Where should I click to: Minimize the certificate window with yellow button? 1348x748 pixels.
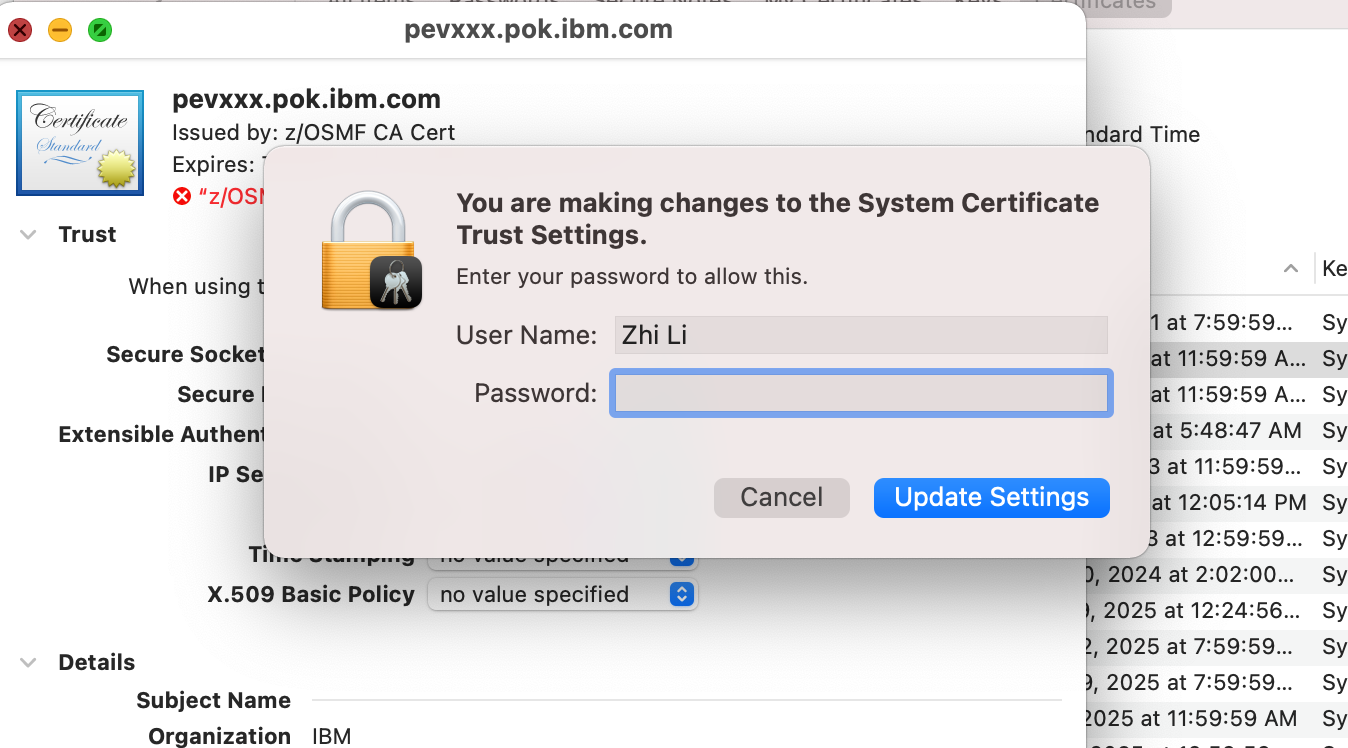(x=60, y=30)
